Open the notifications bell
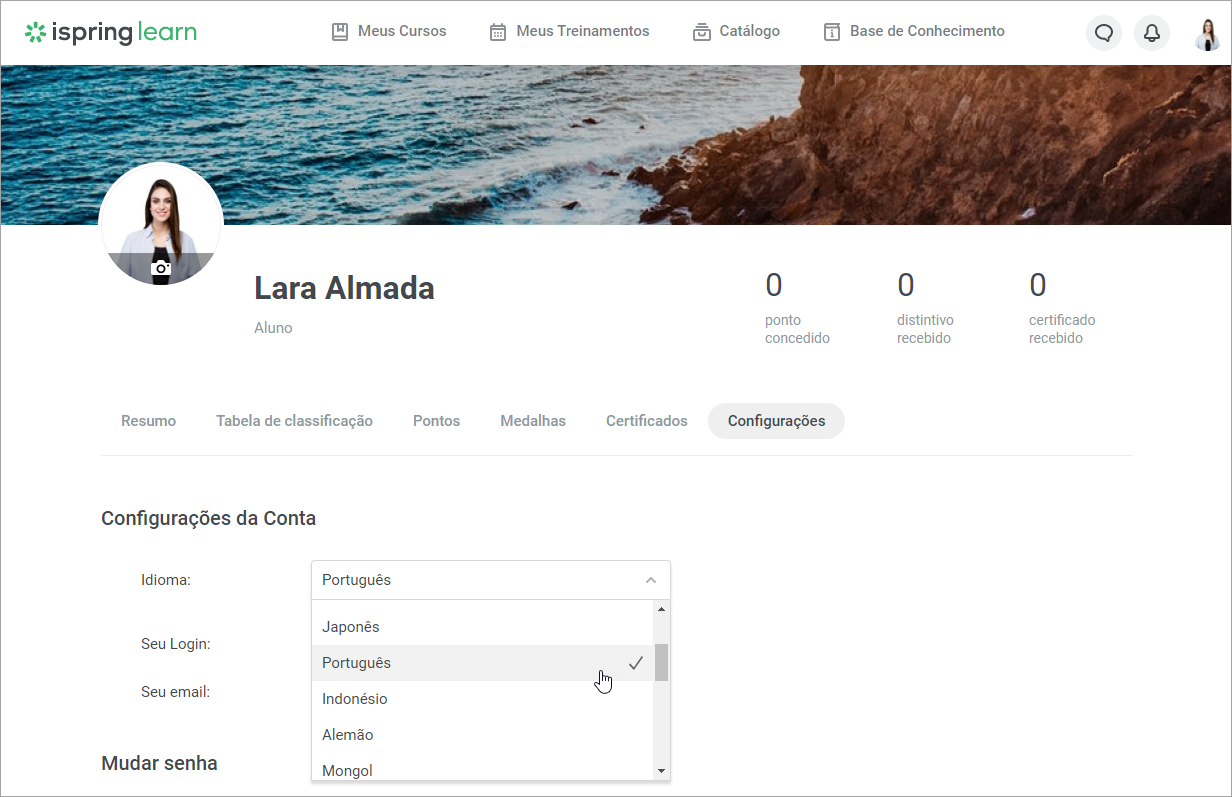The height and width of the screenshot is (797, 1232). tap(1152, 33)
